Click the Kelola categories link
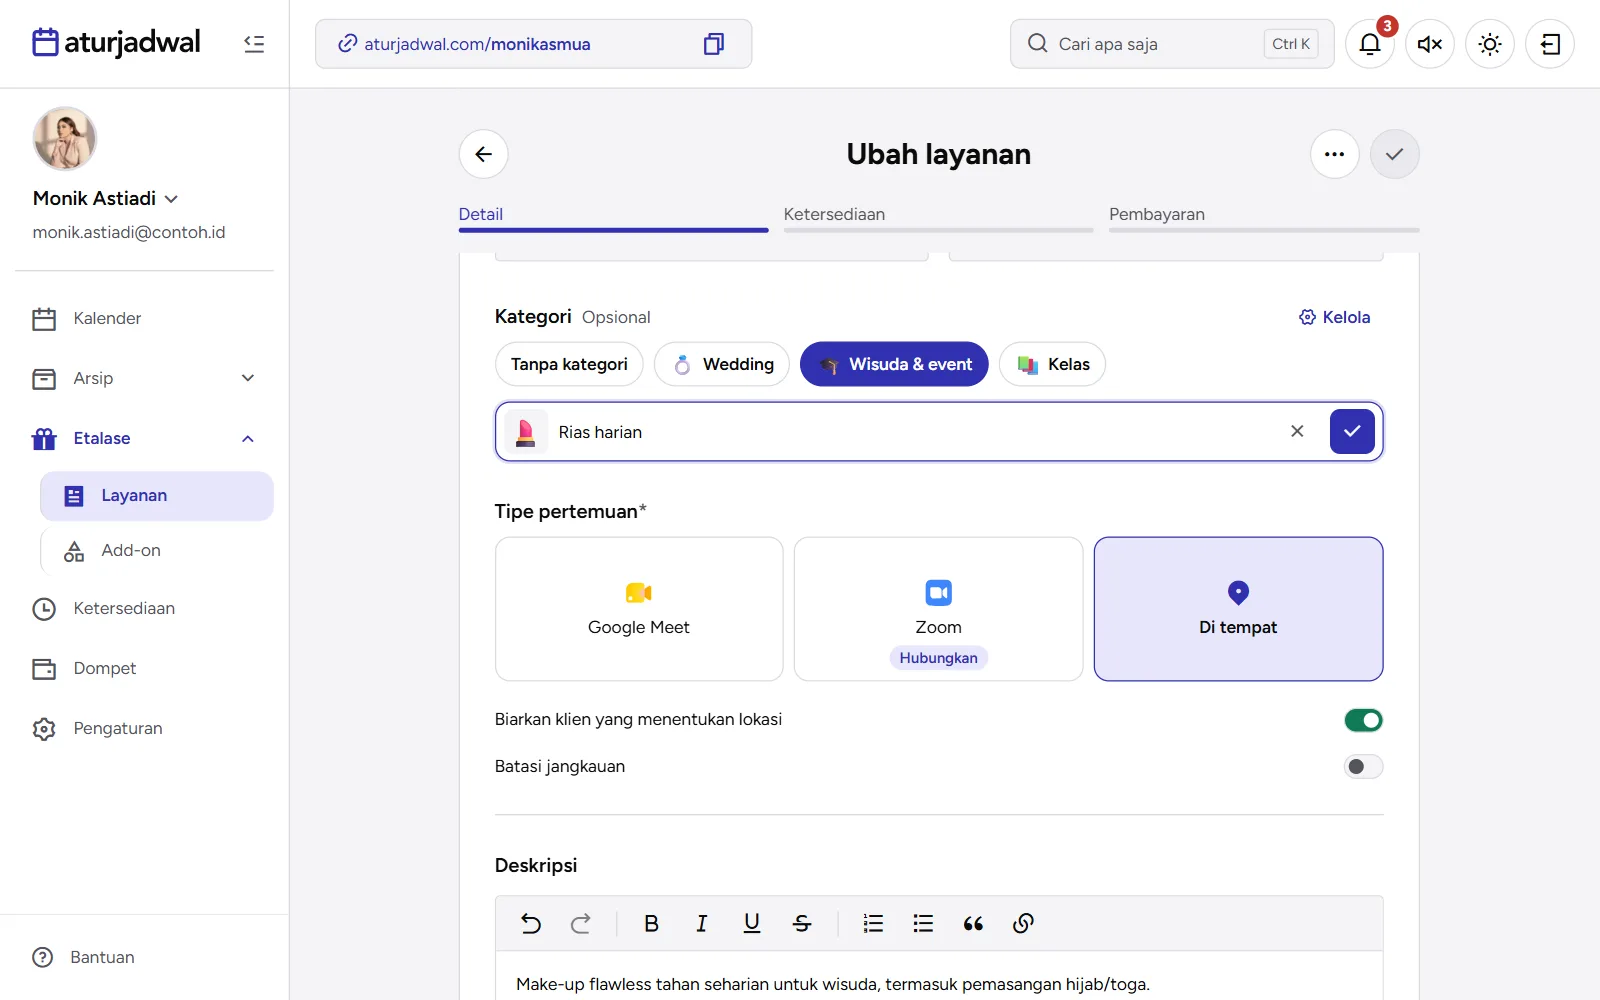 (1334, 317)
